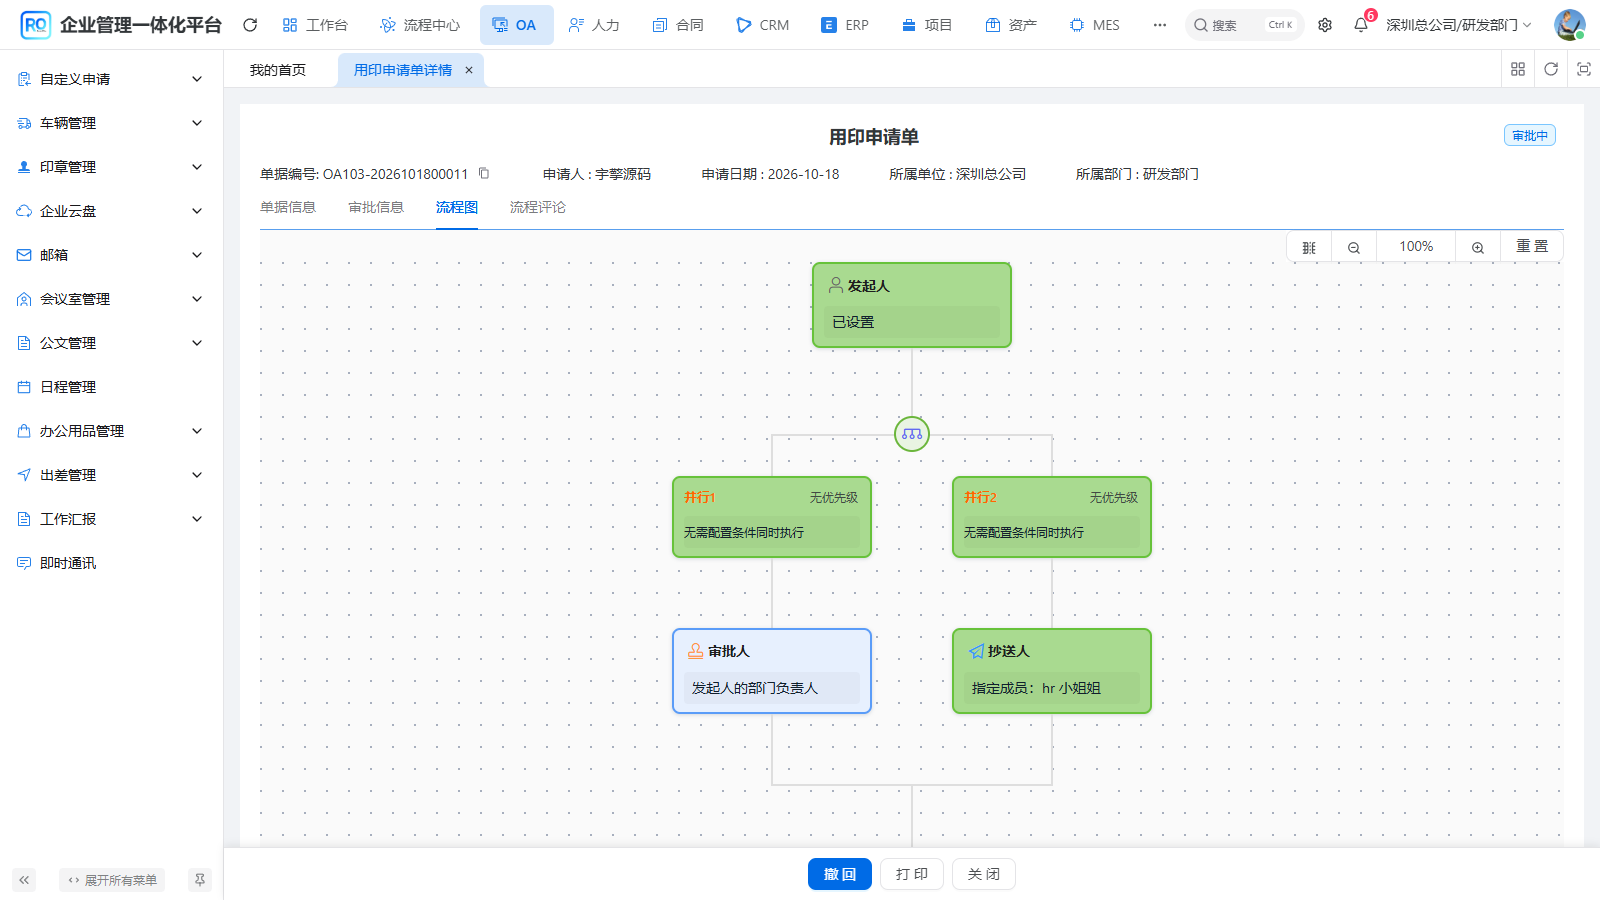Image resolution: width=1600 pixels, height=900 pixels.
Task: Switch to the 单据信息 tab
Action: 288,207
